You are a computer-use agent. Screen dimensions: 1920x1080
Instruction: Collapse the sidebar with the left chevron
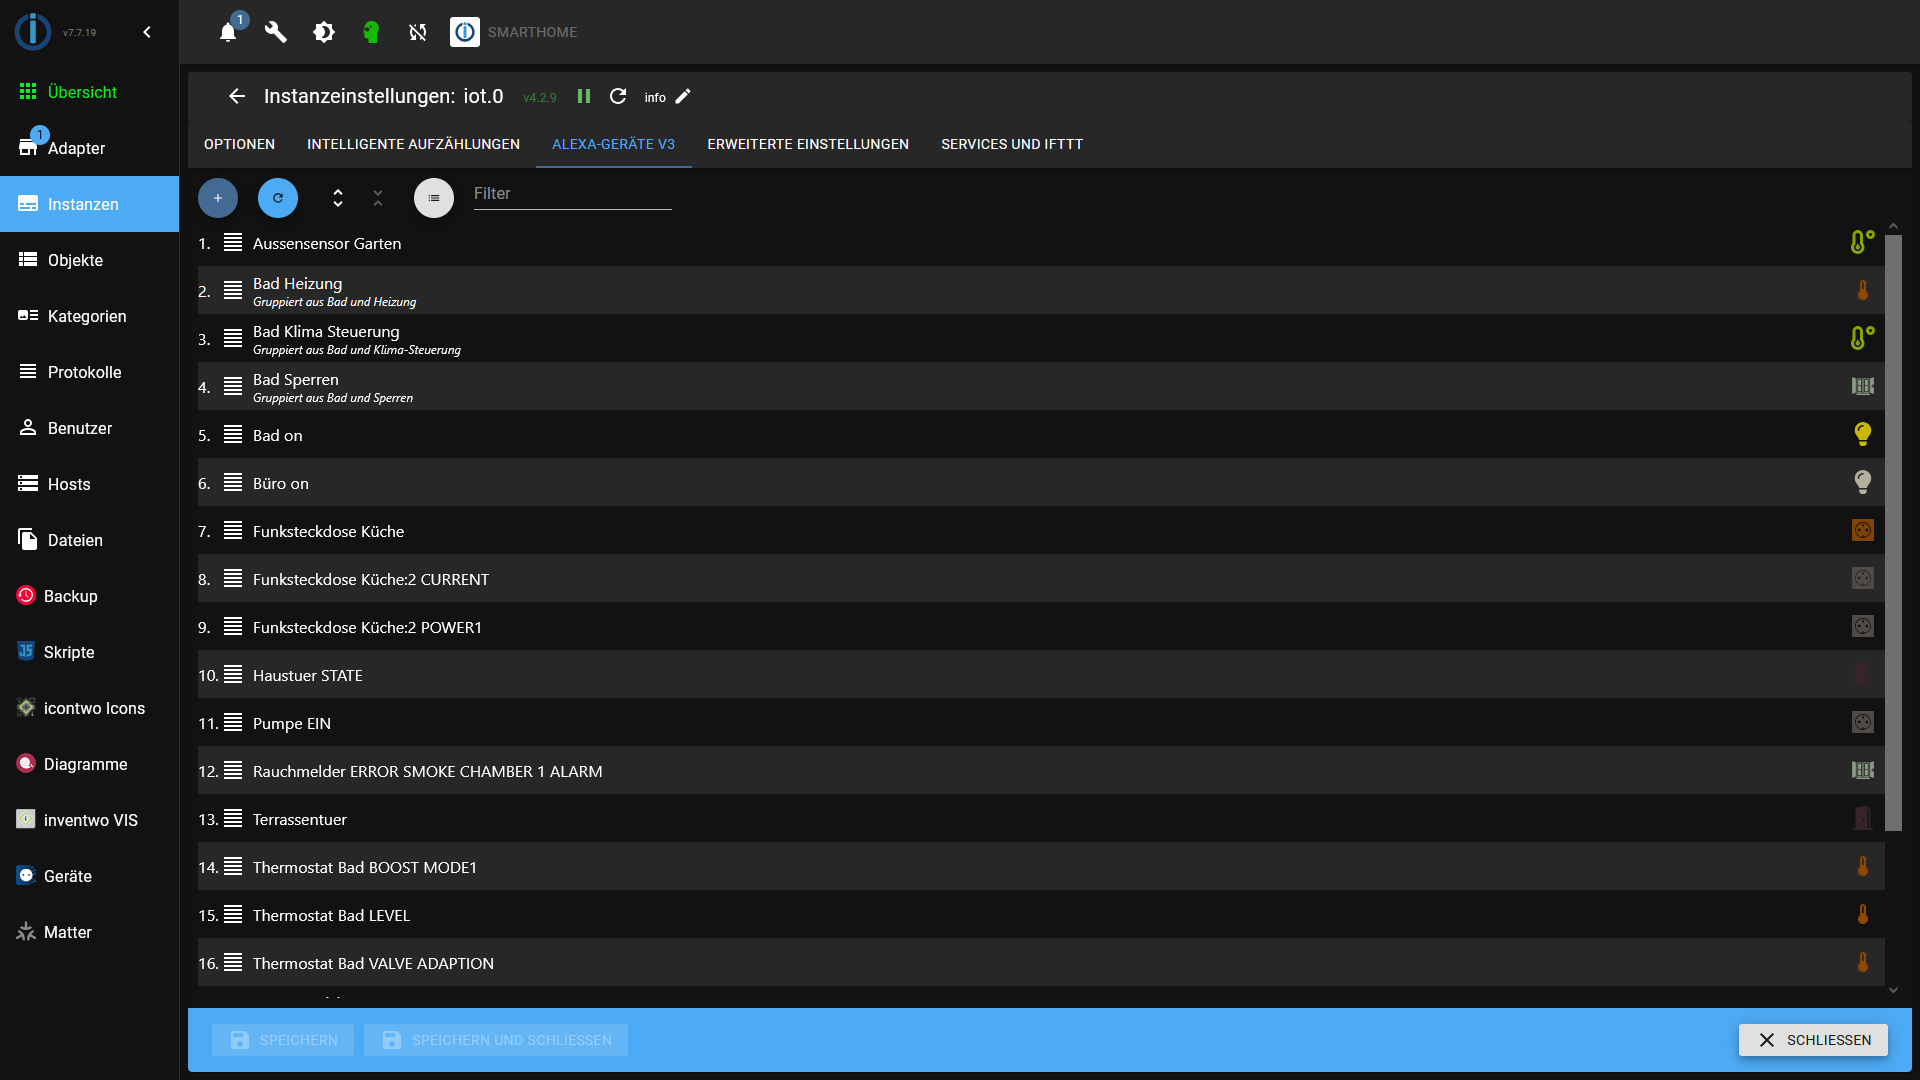pyautogui.click(x=147, y=32)
